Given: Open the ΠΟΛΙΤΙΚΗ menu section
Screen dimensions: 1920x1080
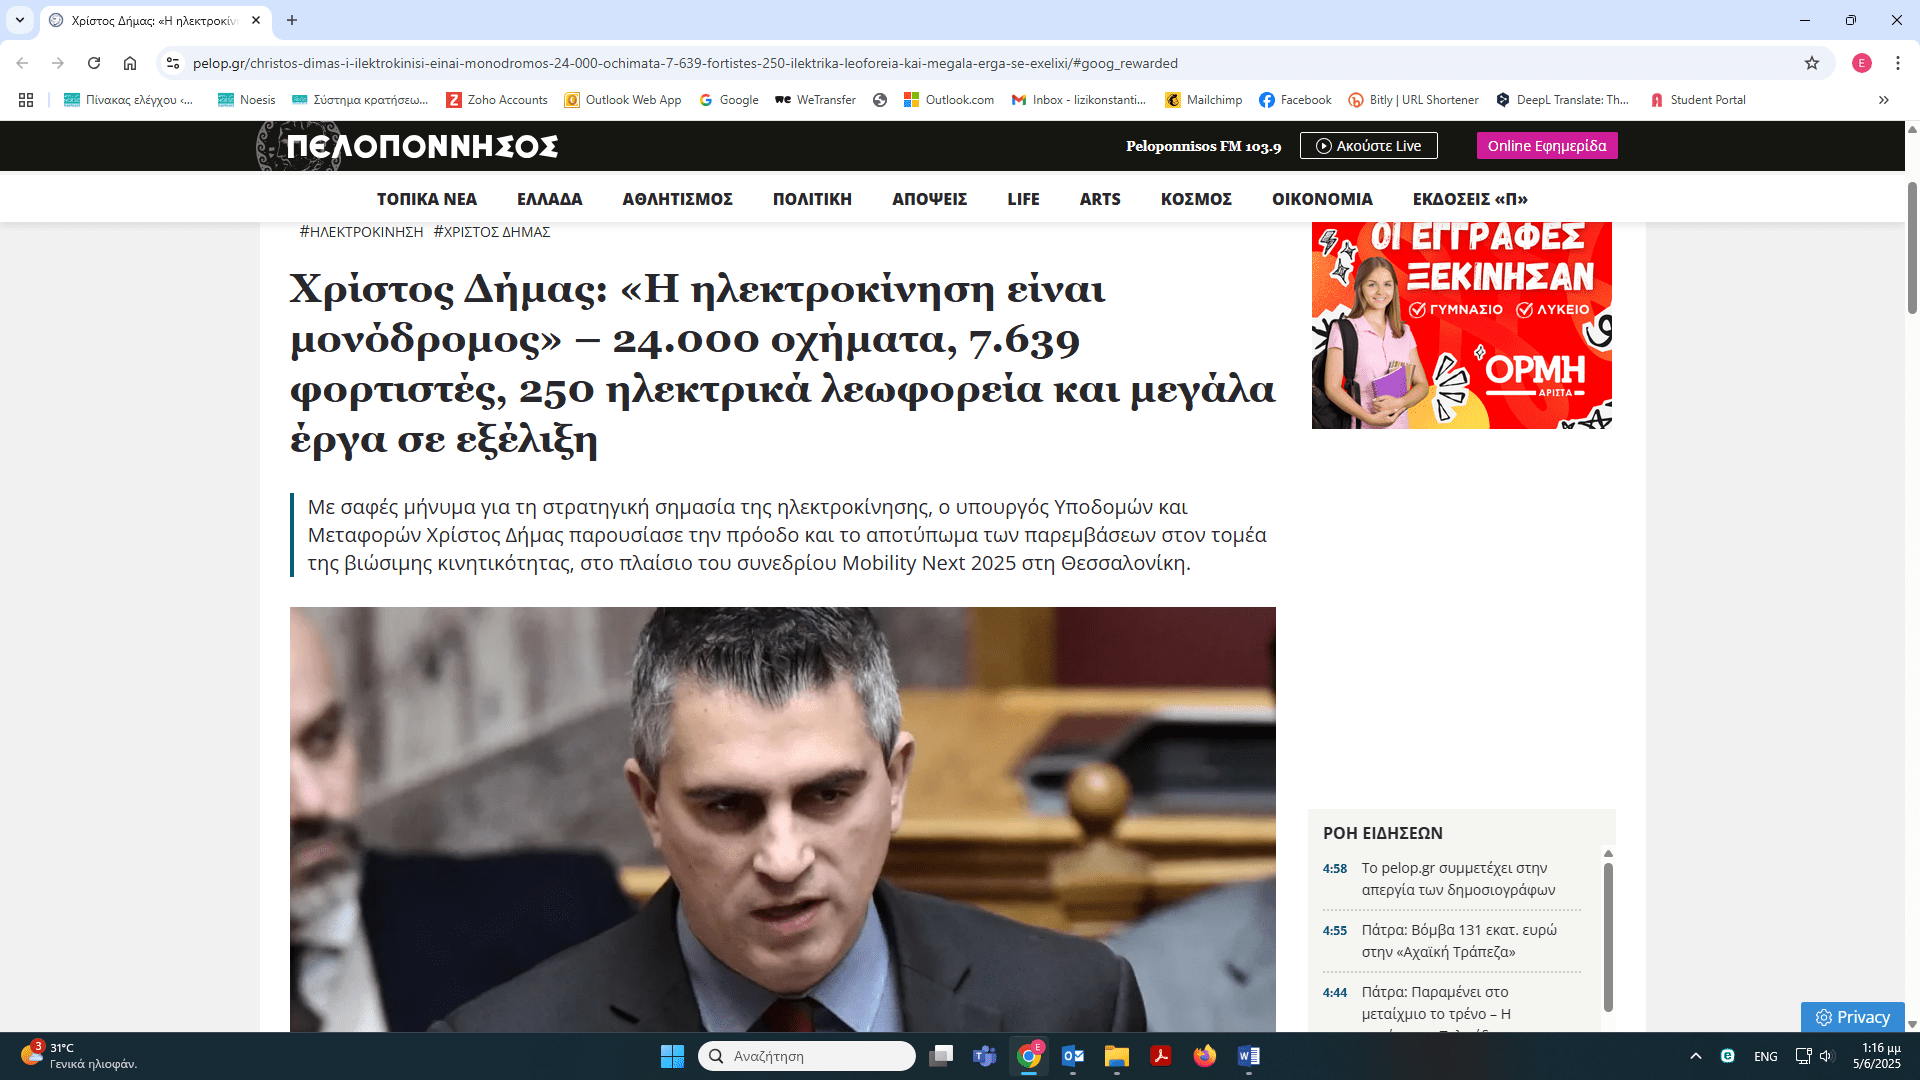Looking at the screenshot, I should 812,199.
